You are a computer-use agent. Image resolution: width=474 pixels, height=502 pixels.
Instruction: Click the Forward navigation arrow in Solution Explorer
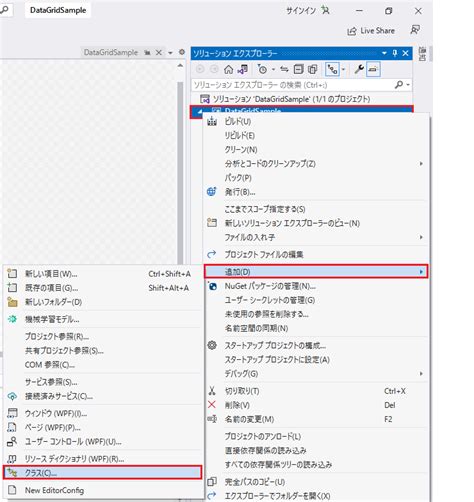(214, 69)
